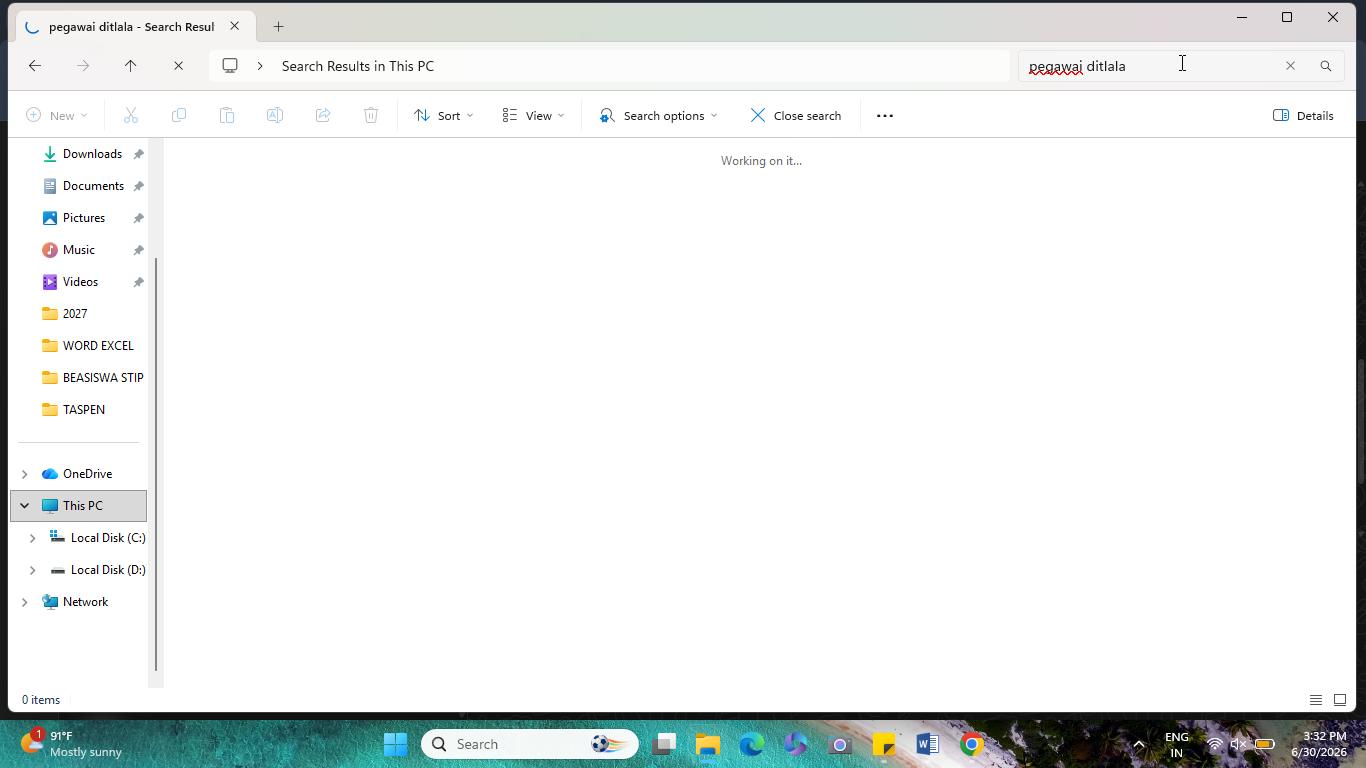Toggle the Details pane
This screenshot has height=768, width=1366.
[1303, 116]
